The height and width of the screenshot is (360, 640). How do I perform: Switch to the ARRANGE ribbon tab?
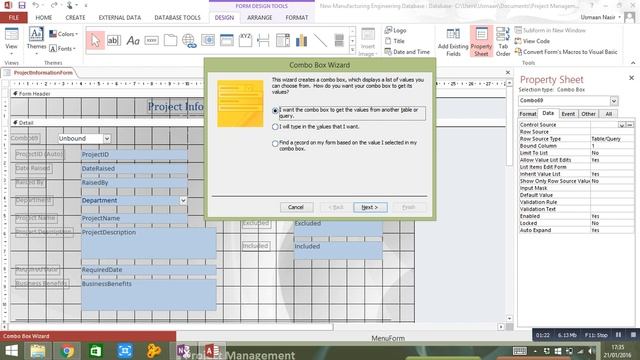point(260,18)
